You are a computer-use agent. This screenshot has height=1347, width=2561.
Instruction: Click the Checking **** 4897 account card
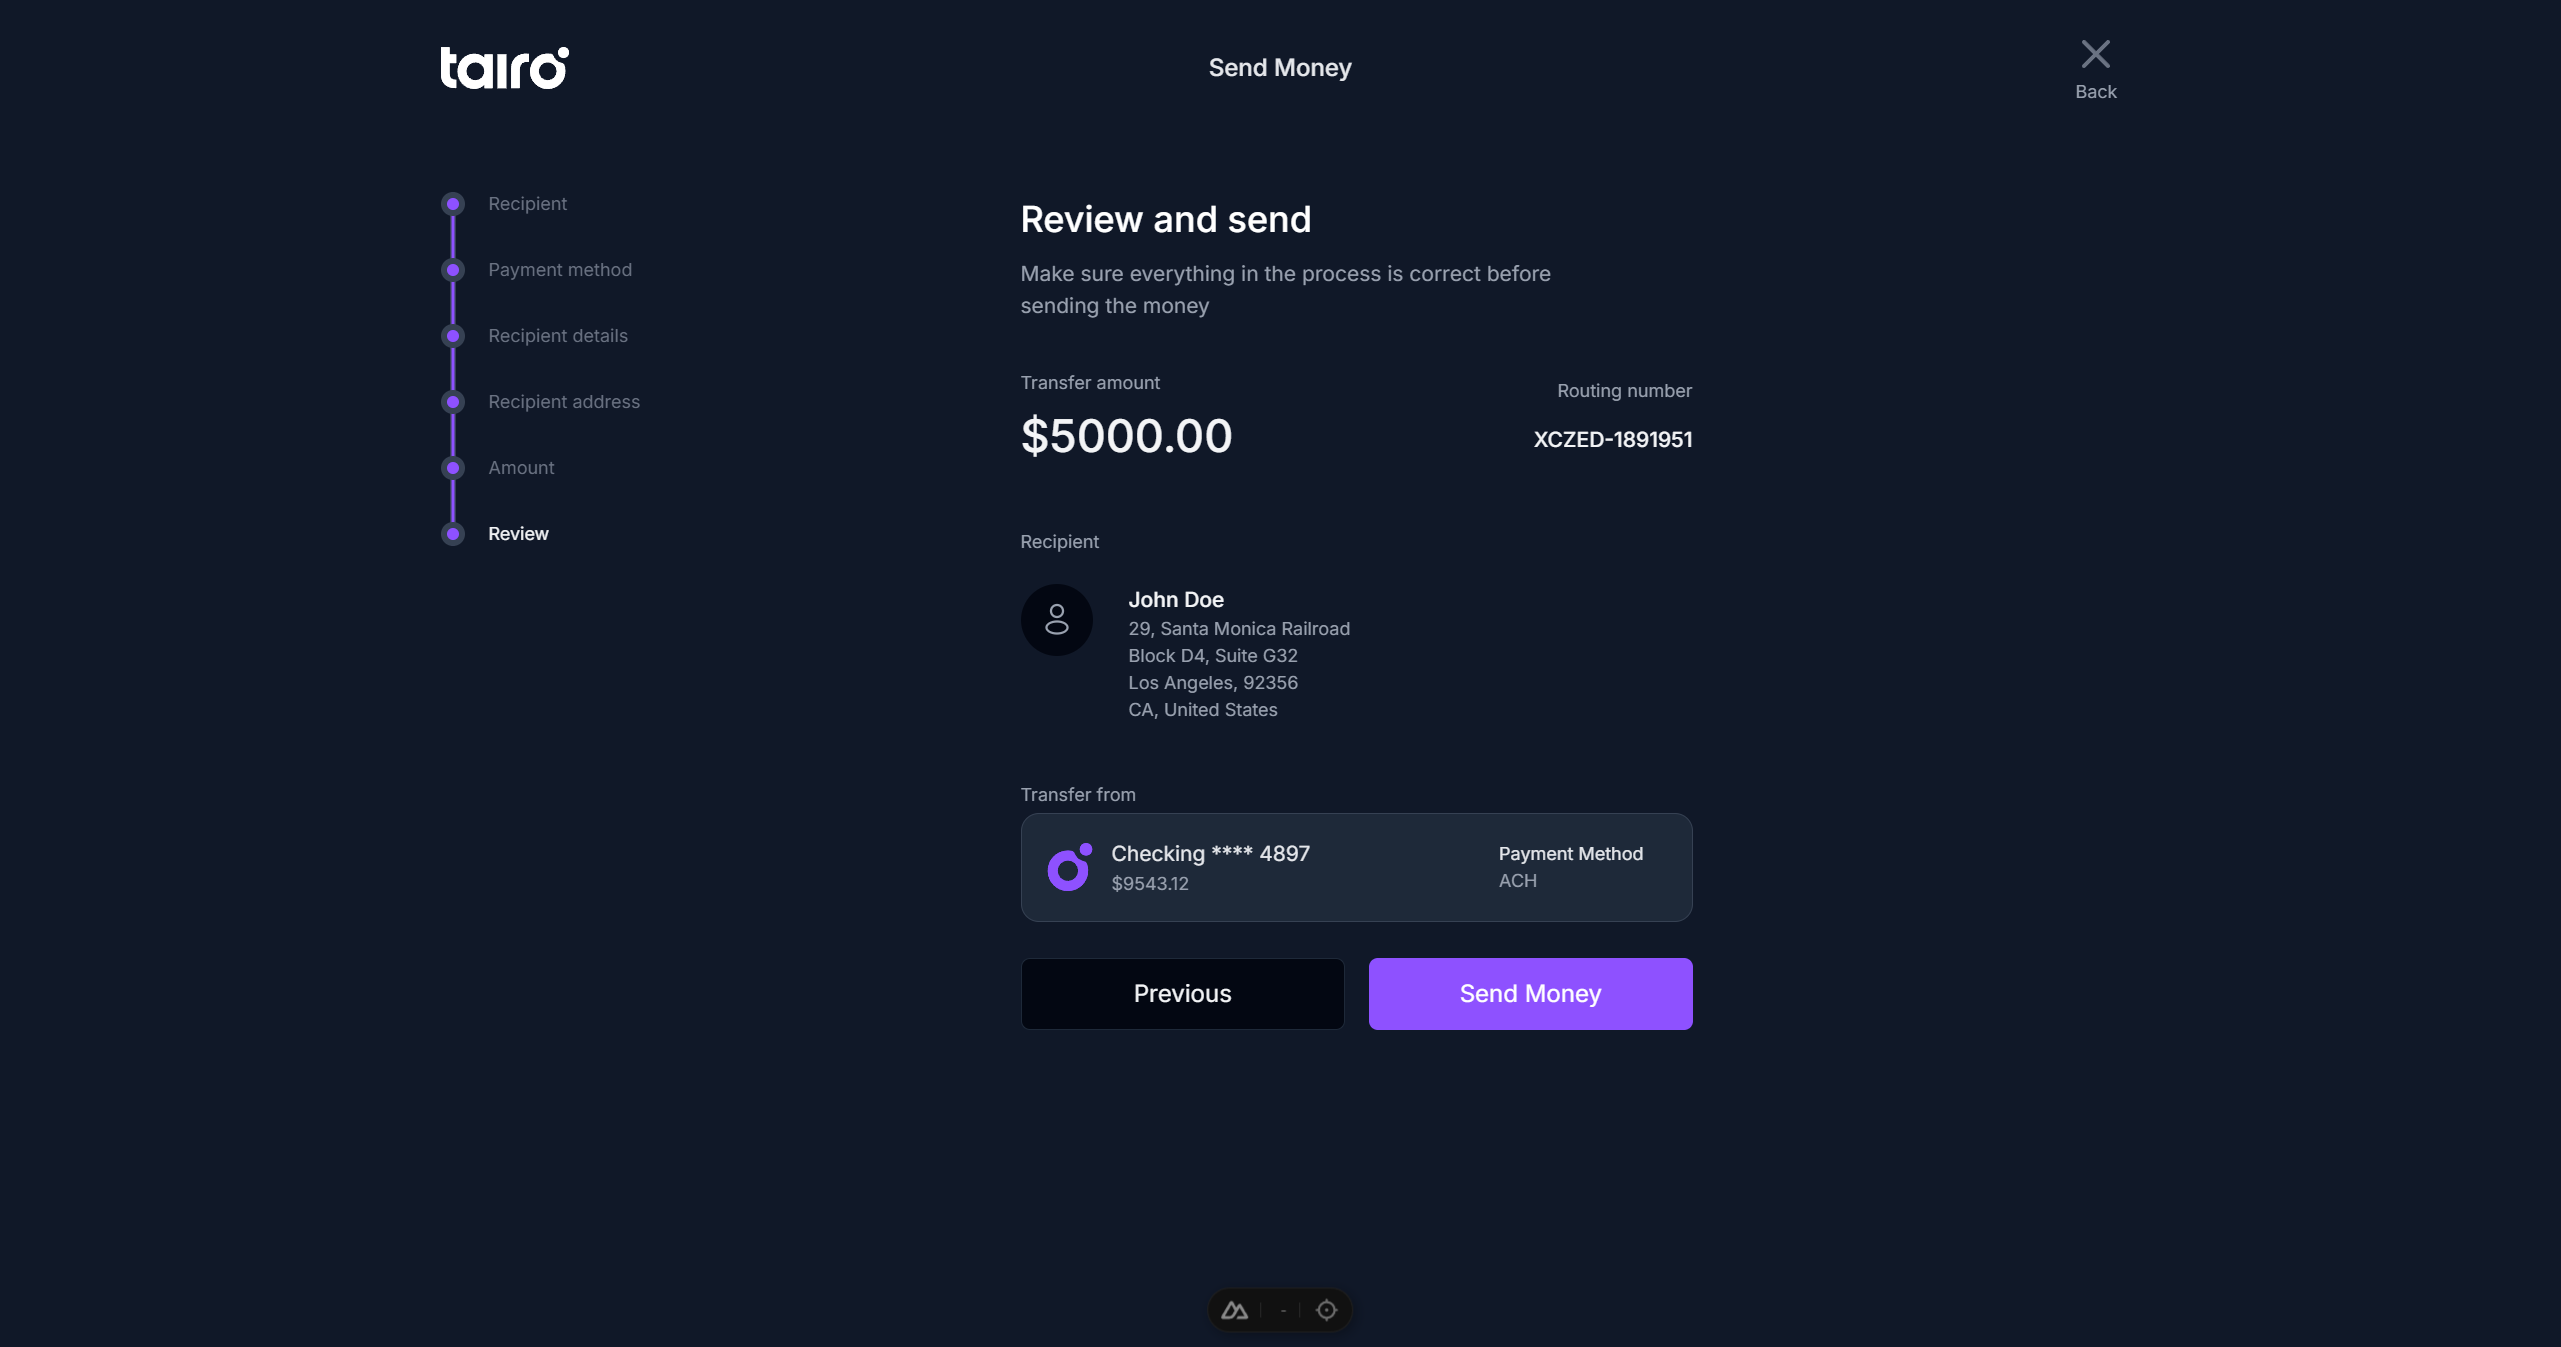click(x=1356, y=867)
